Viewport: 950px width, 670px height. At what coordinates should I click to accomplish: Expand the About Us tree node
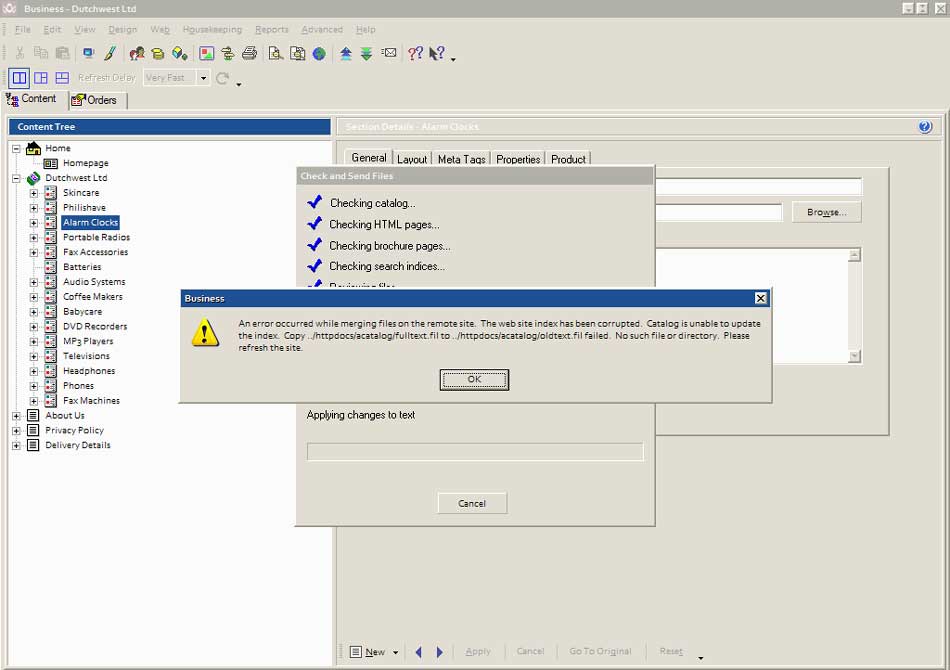16,416
